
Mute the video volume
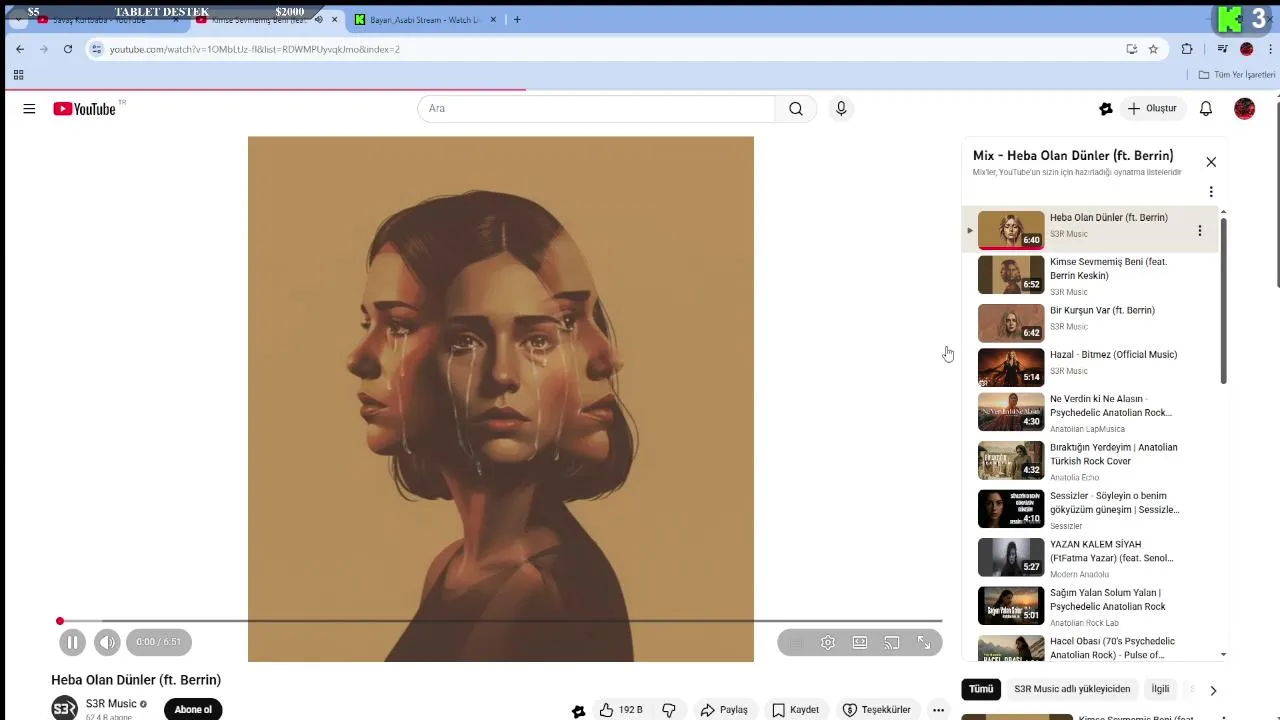[x=107, y=642]
